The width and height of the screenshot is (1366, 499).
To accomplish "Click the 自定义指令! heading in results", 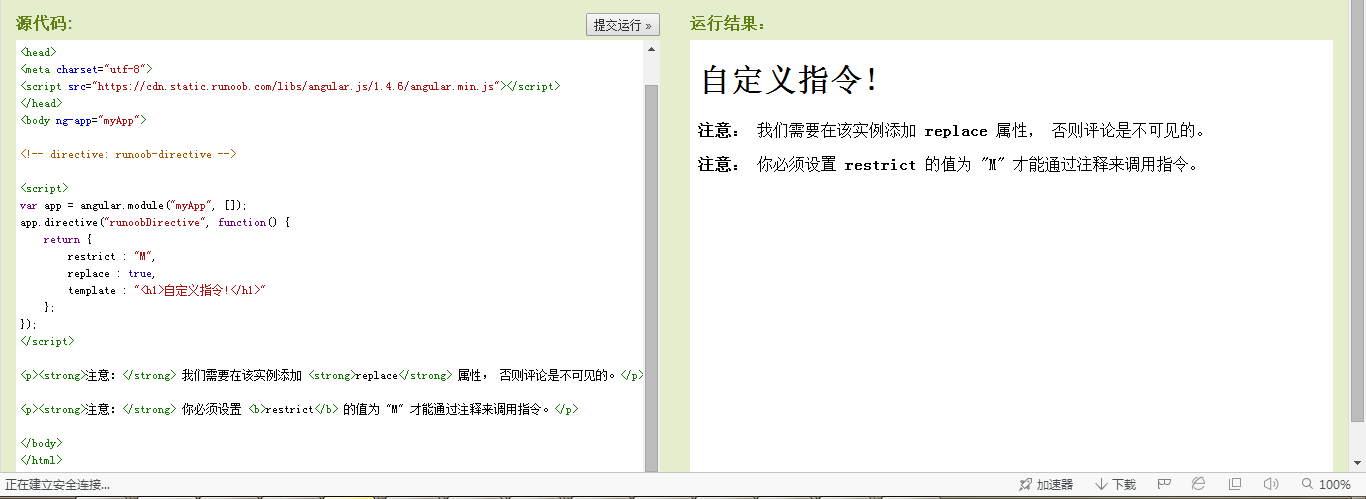I will (x=790, y=80).
